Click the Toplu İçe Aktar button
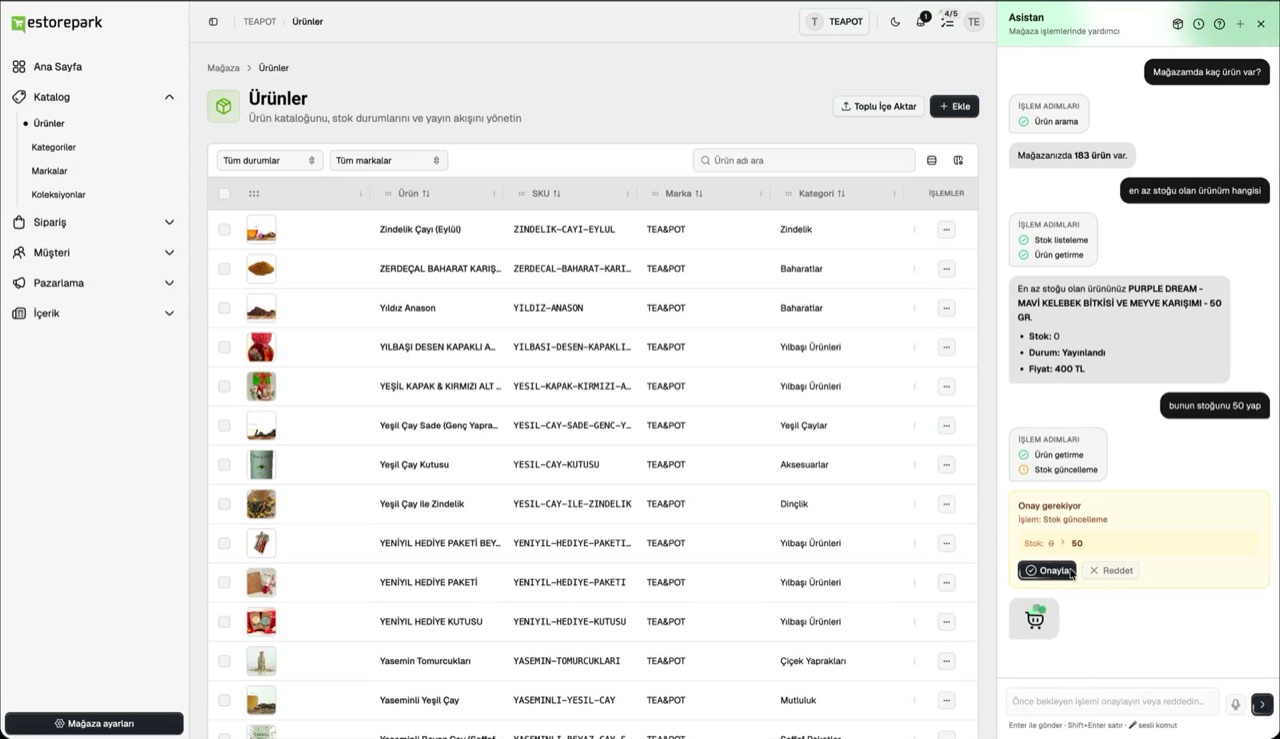This screenshot has width=1280, height=739. [x=879, y=106]
